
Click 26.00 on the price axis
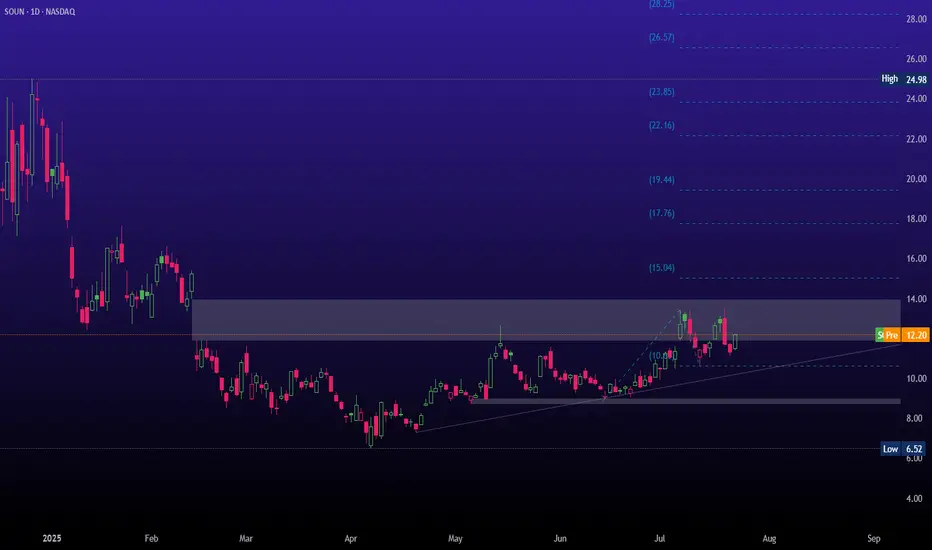(x=916, y=59)
